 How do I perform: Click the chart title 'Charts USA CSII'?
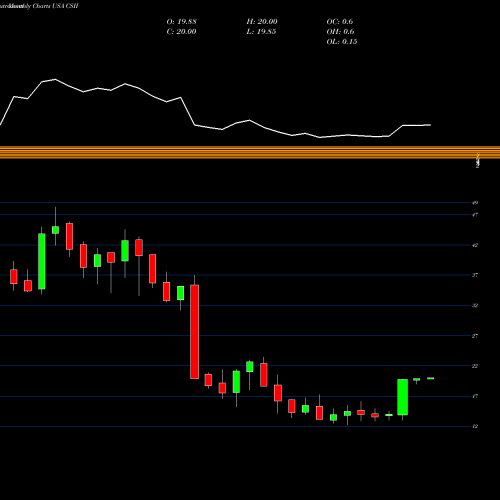coord(55,6)
